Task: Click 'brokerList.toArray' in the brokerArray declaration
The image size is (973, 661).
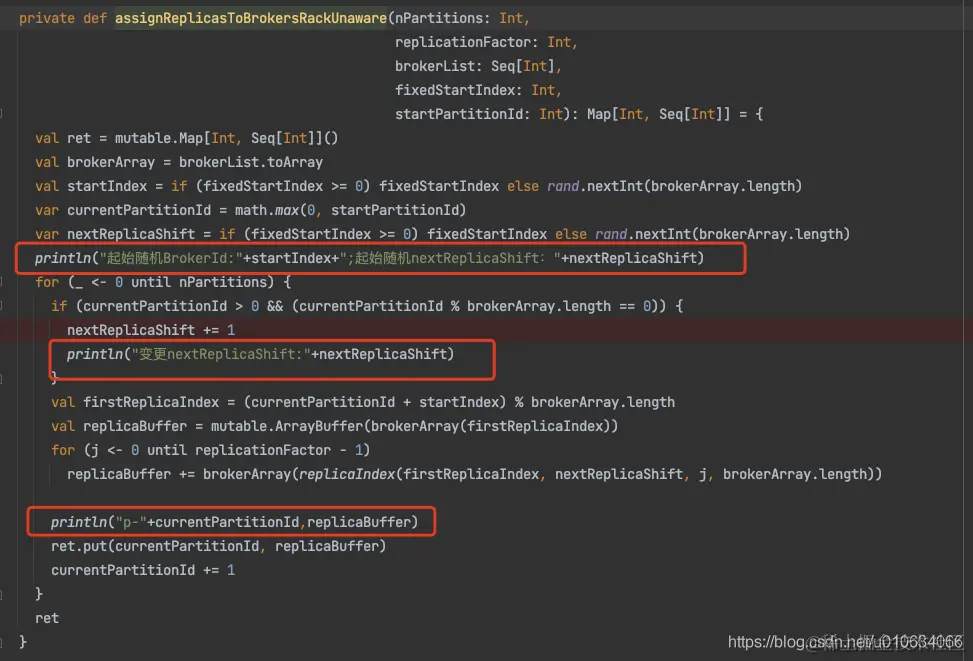Action: point(251,162)
